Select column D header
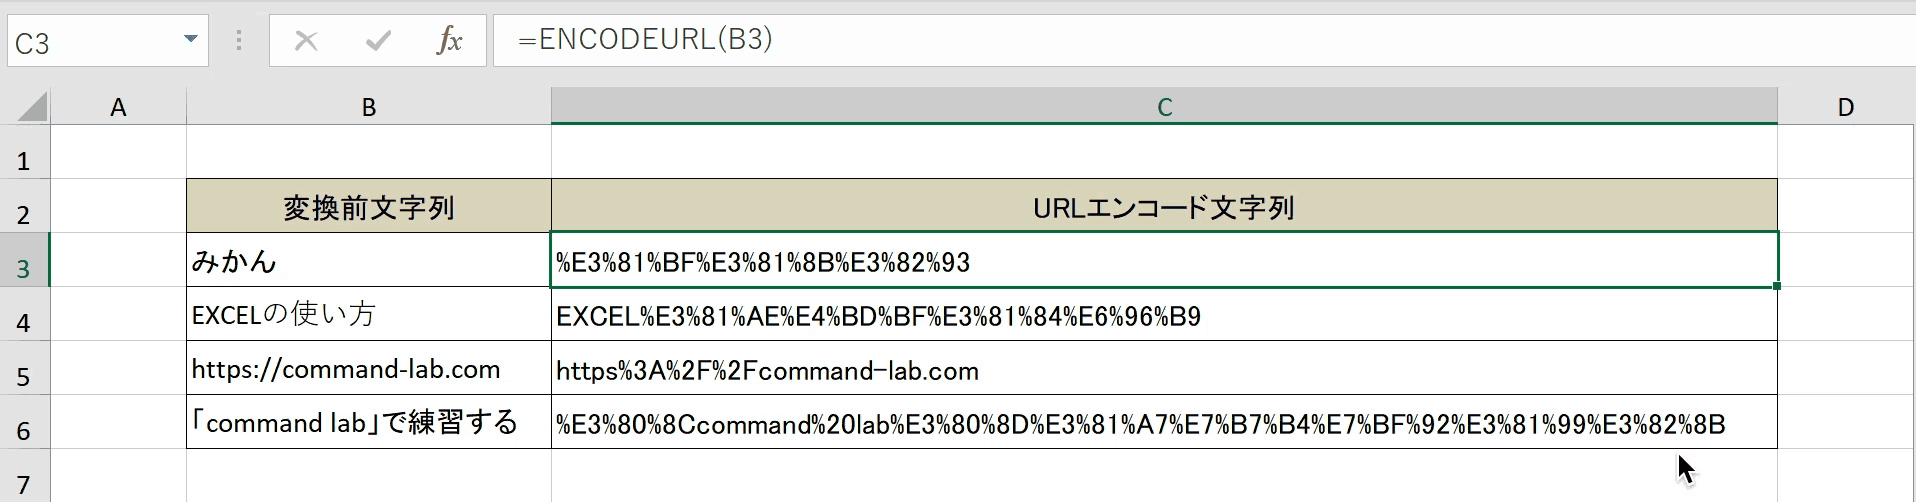1916x502 pixels. point(1846,106)
